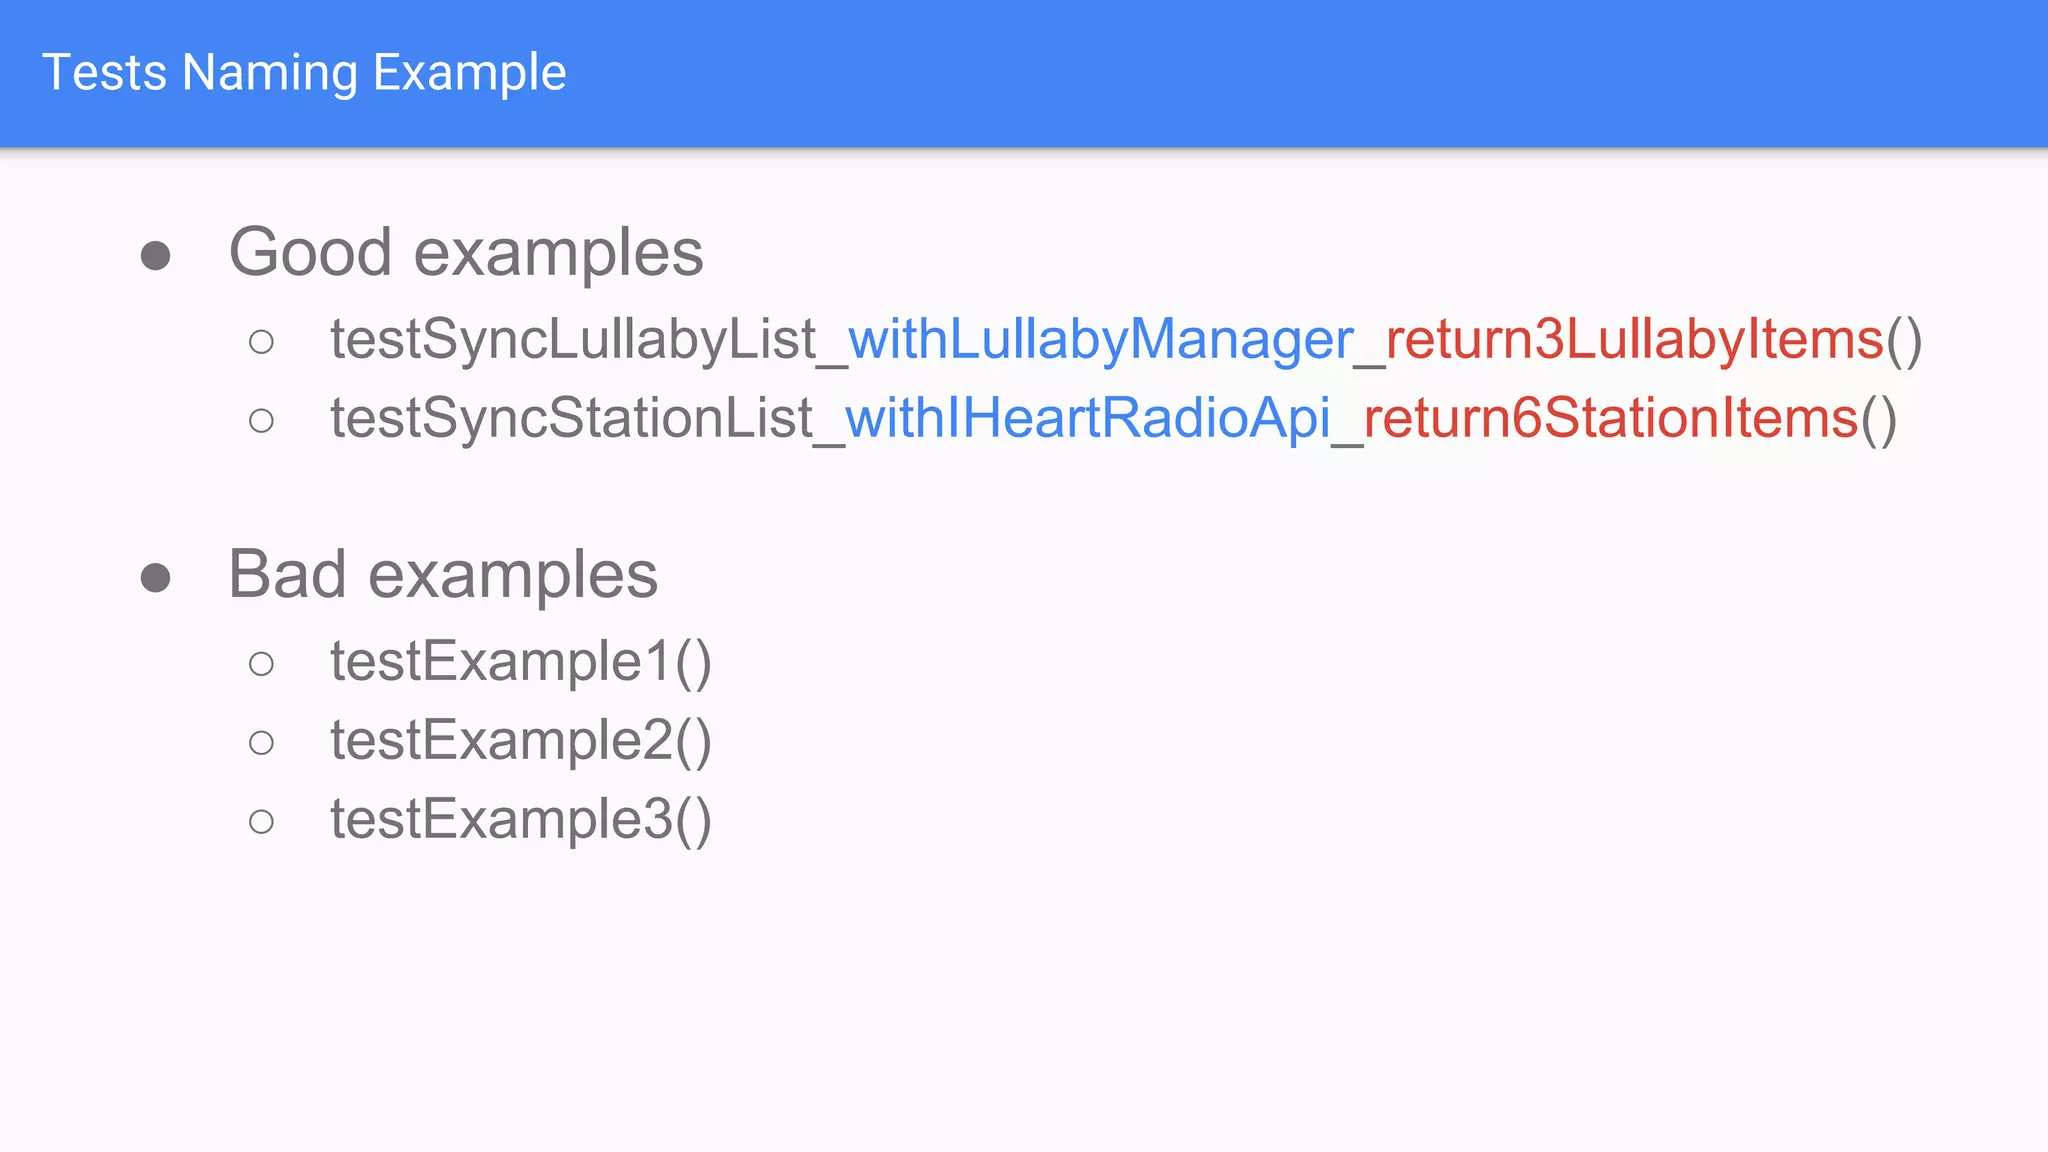The height and width of the screenshot is (1152, 2048).
Task: Click the blue header bar background
Action: click(x=1300, y=73)
